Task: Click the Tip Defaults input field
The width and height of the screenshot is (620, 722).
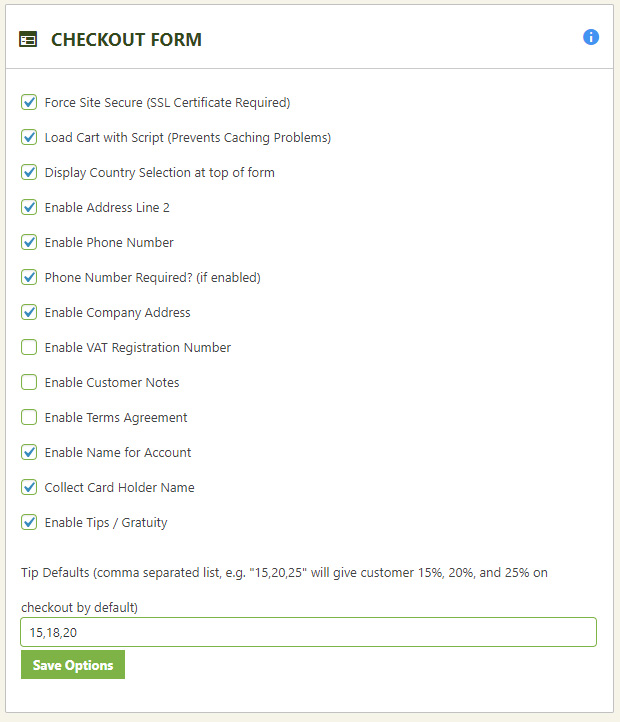Action: tap(308, 632)
